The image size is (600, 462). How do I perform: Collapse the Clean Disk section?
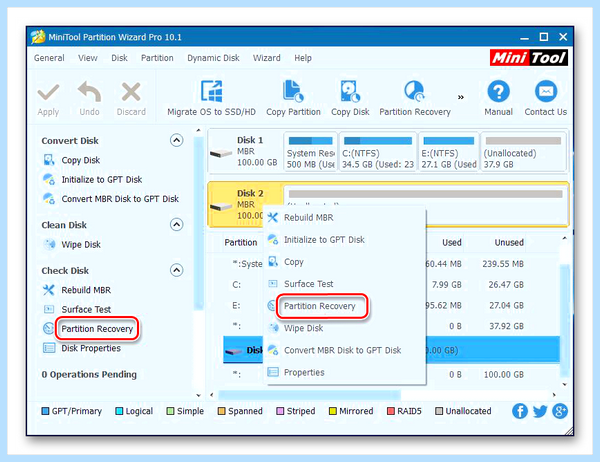tap(176, 225)
